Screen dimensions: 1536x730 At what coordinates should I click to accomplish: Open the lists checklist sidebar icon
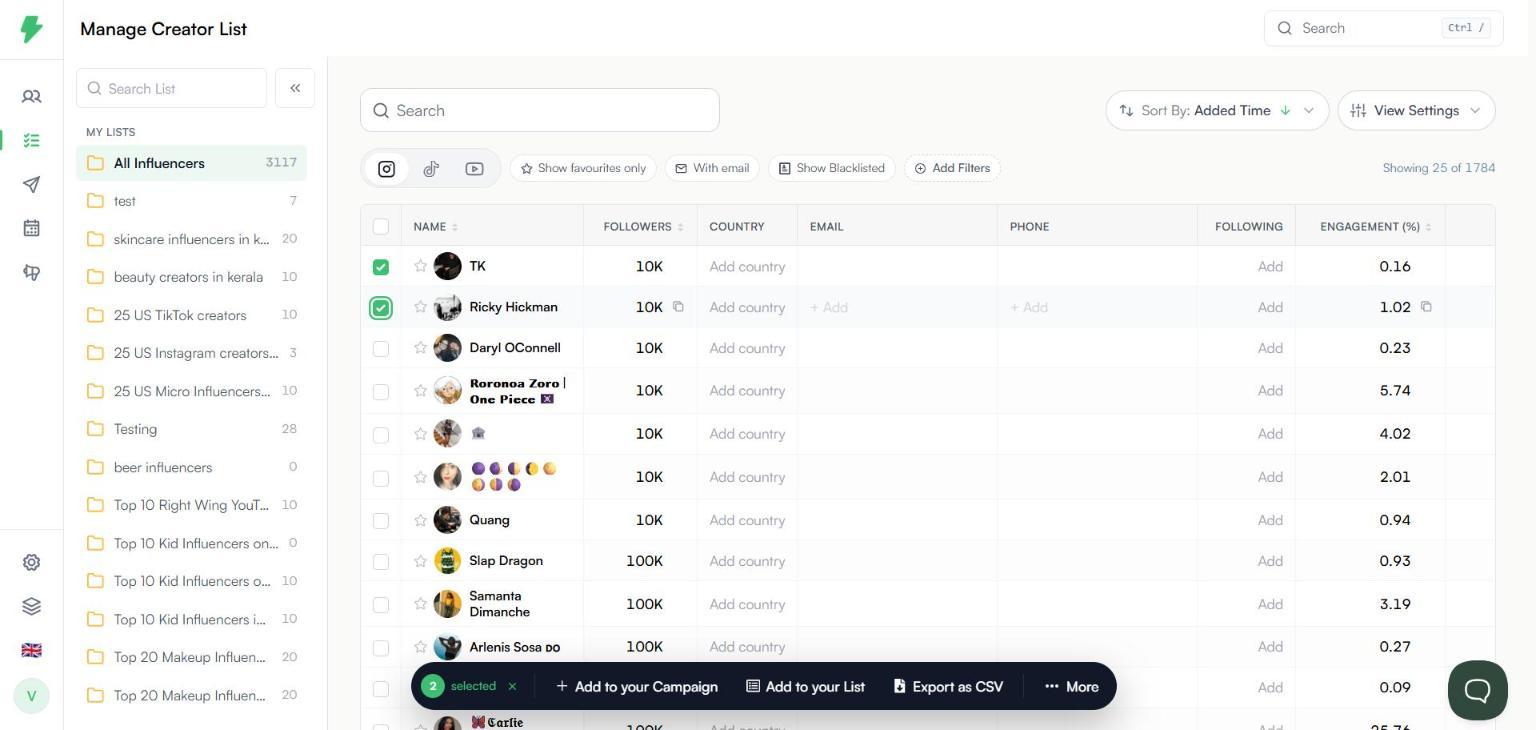click(x=31, y=140)
